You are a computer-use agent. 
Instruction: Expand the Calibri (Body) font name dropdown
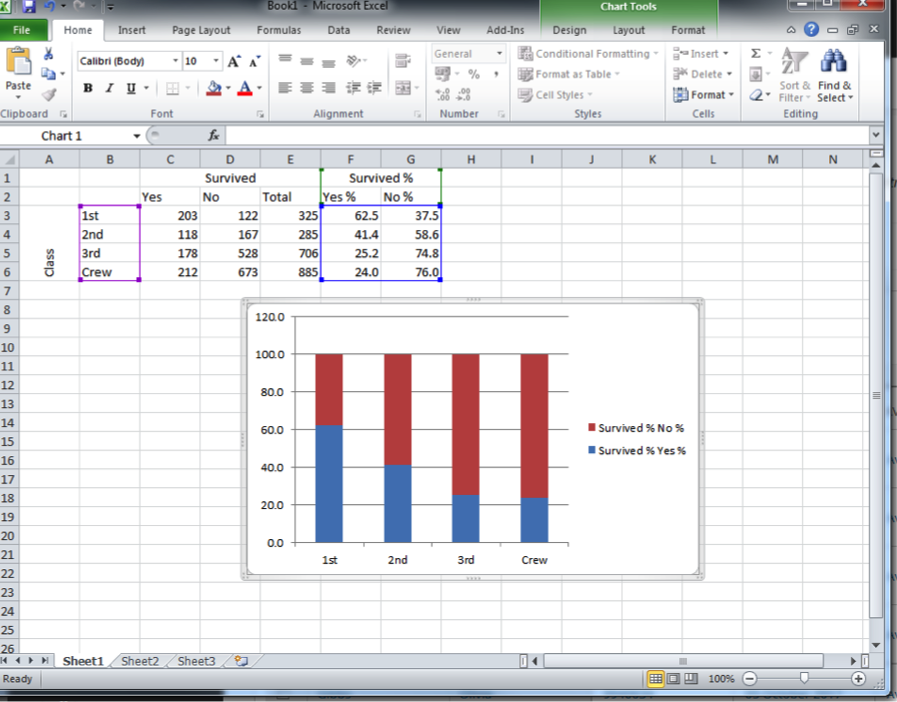click(176, 61)
